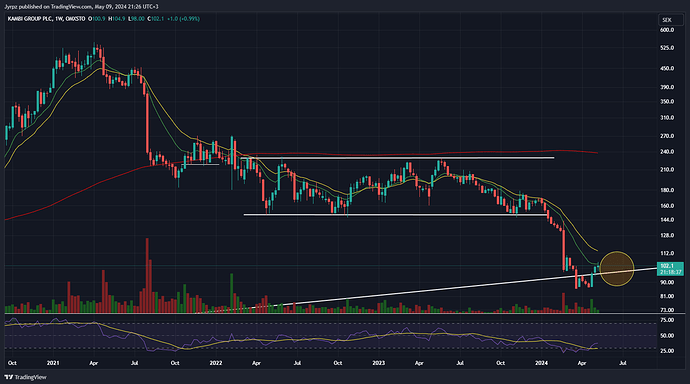Click the 240.0 price axis label
This screenshot has height=384, width=690.
(667, 151)
